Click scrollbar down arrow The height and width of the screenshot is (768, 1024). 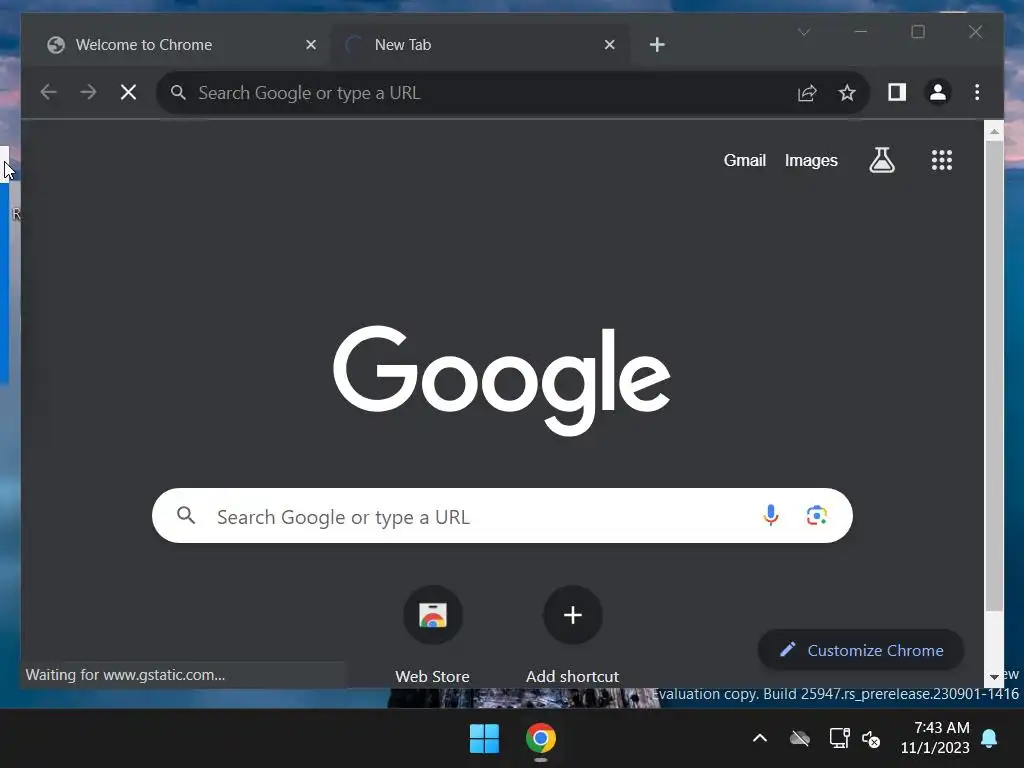point(994,677)
